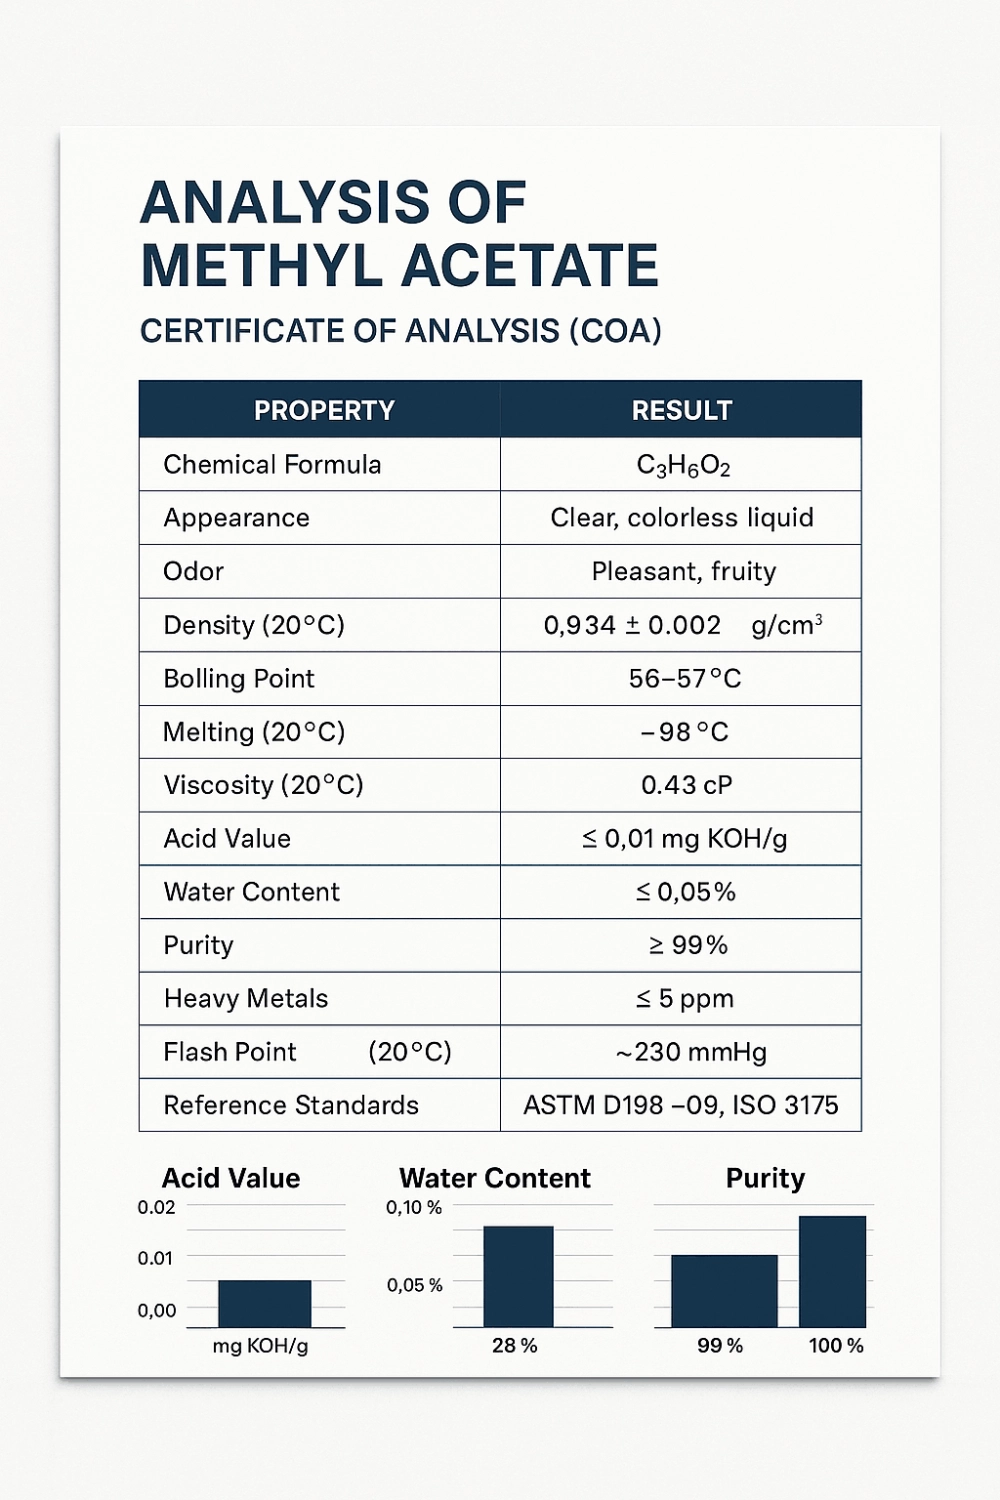Viewport: 1000px width, 1500px height.
Task: Click the 100 % Purity chart bar
Action: [x=832, y=1271]
